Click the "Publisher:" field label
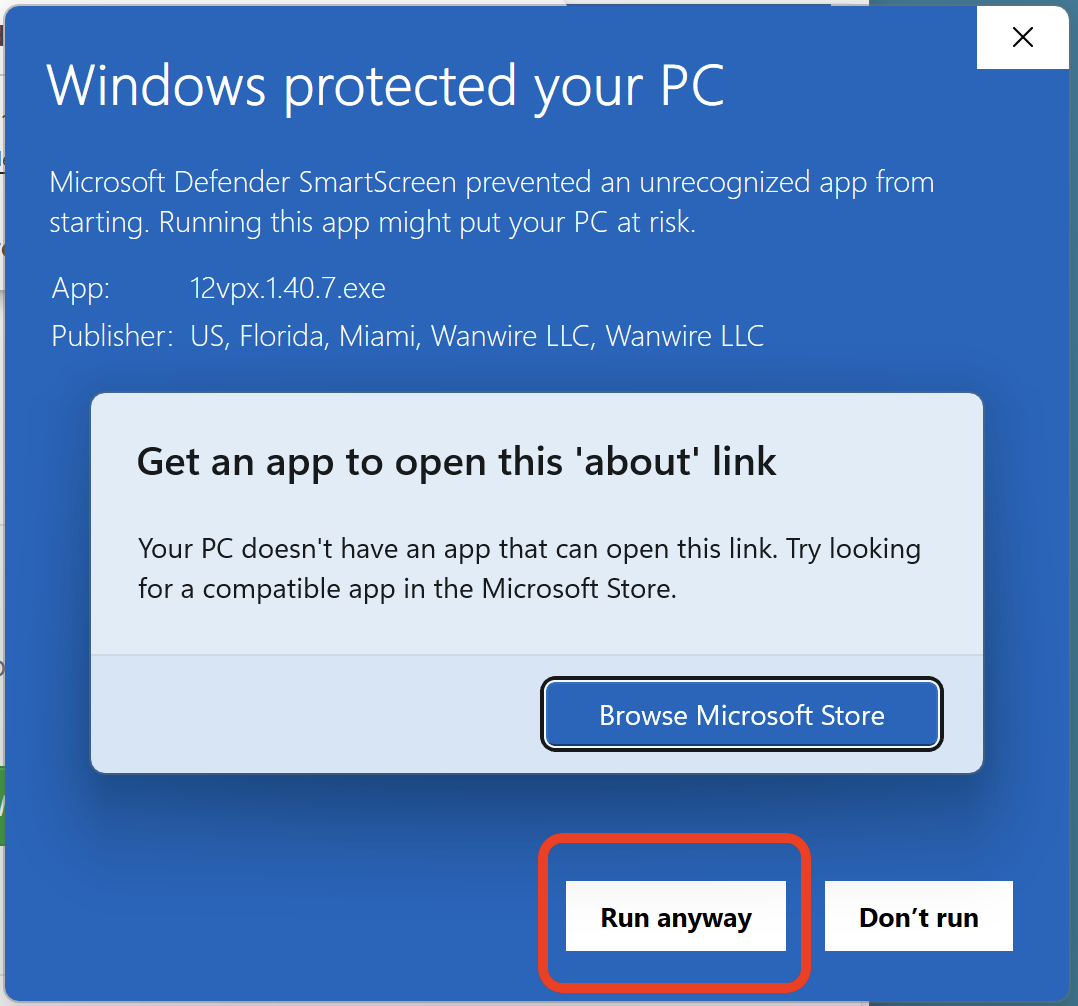The width and height of the screenshot is (1078, 1006). tap(112, 336)
